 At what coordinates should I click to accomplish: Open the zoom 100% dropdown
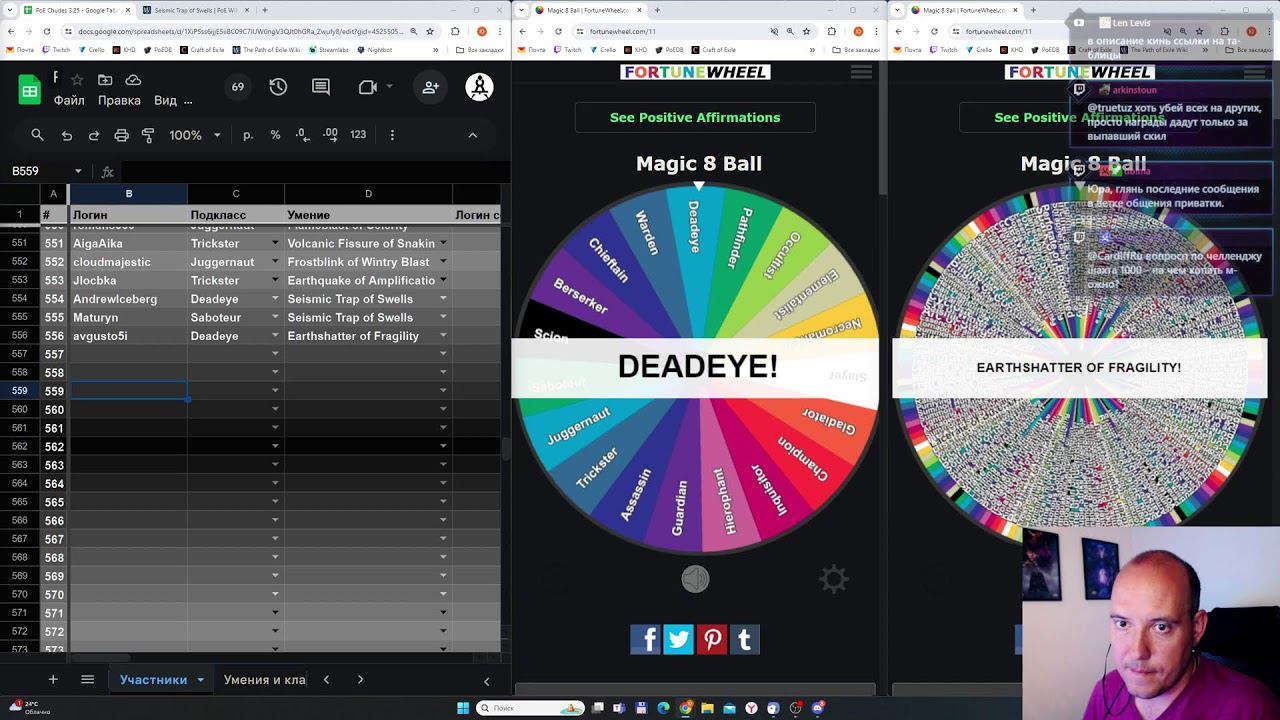[195, 135]
